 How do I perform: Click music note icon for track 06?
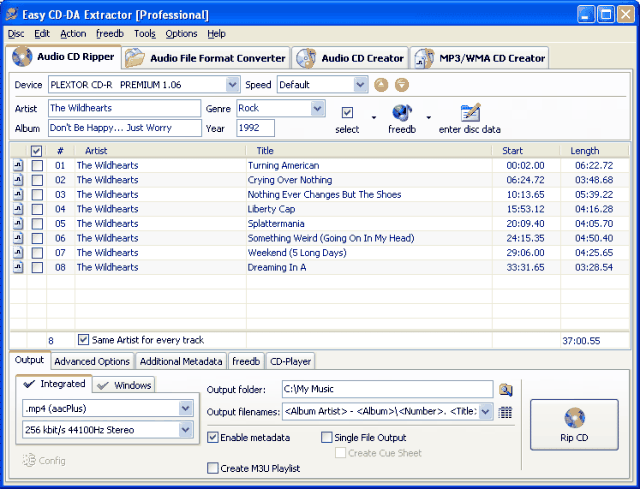click(18, 238)
